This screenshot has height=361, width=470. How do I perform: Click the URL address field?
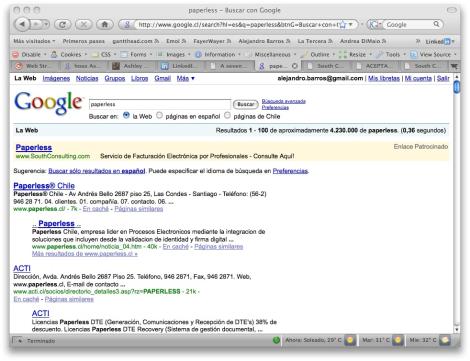tap(238, 25)
